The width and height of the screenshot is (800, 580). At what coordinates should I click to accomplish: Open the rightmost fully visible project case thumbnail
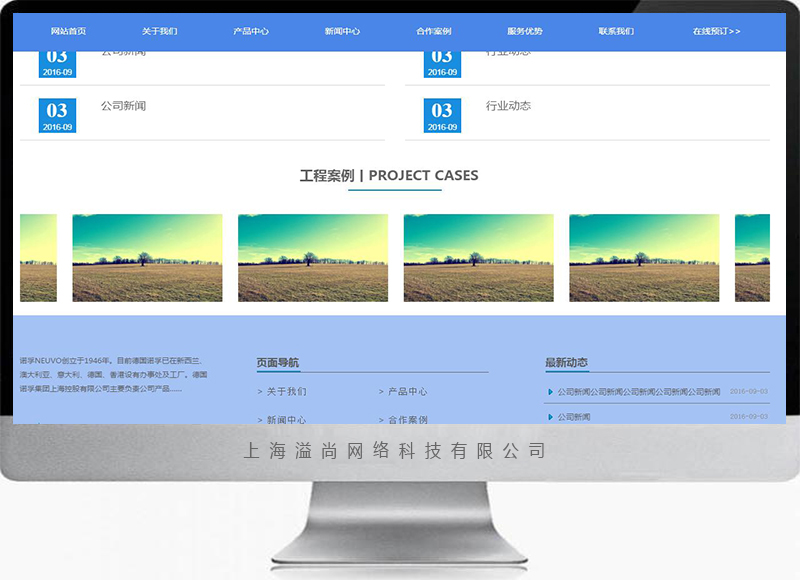(644, 258)
